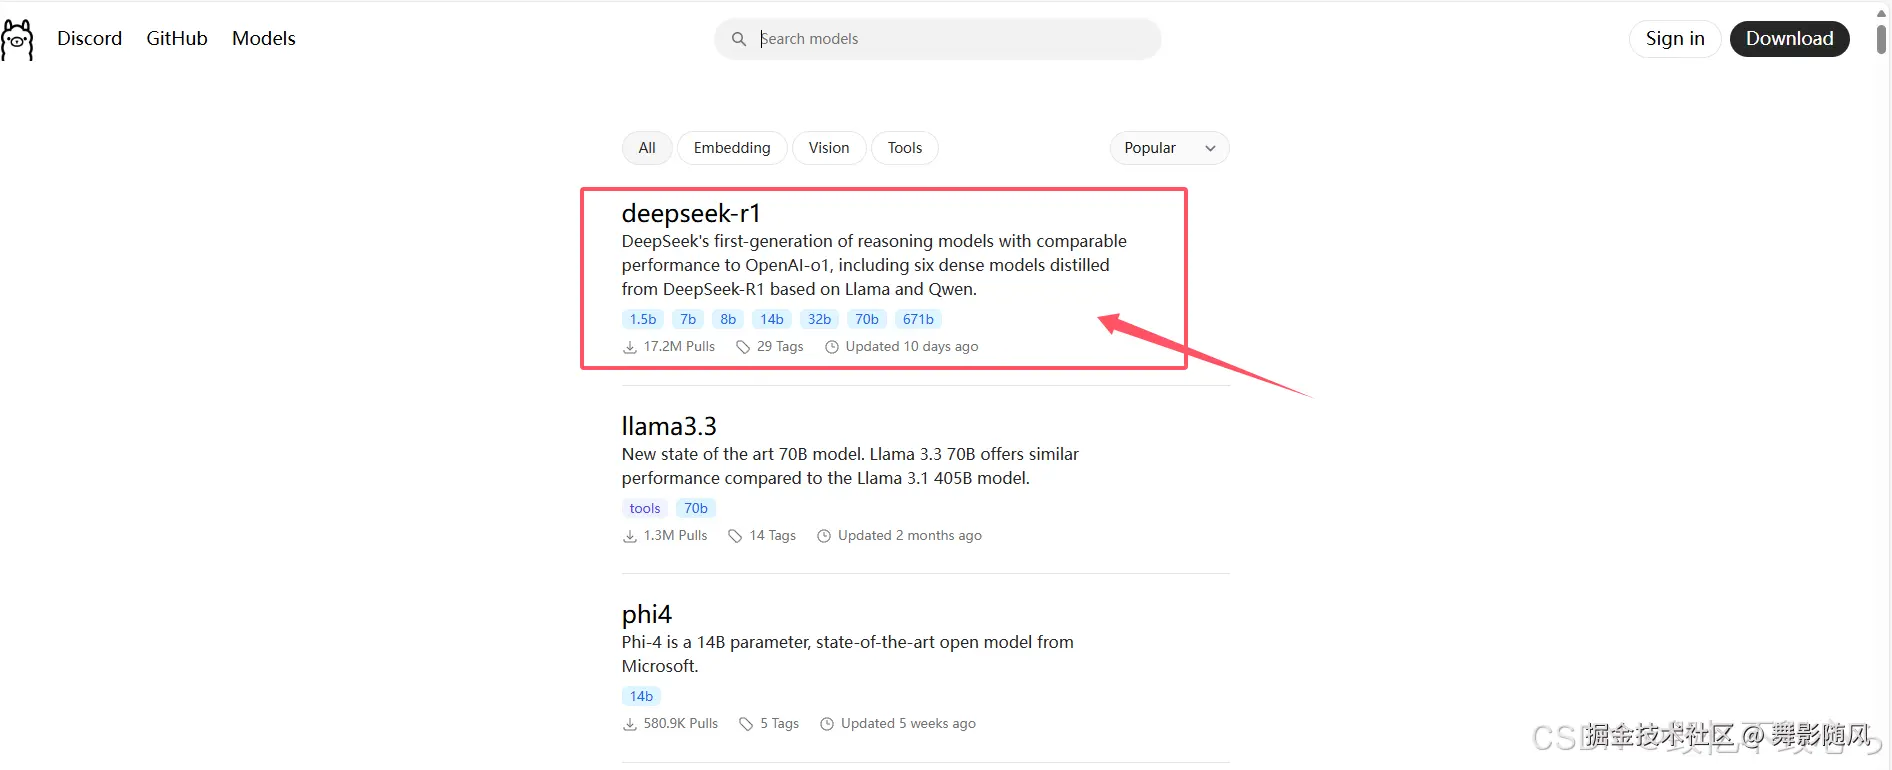Select the All filter tab

(x=647, y=148)
